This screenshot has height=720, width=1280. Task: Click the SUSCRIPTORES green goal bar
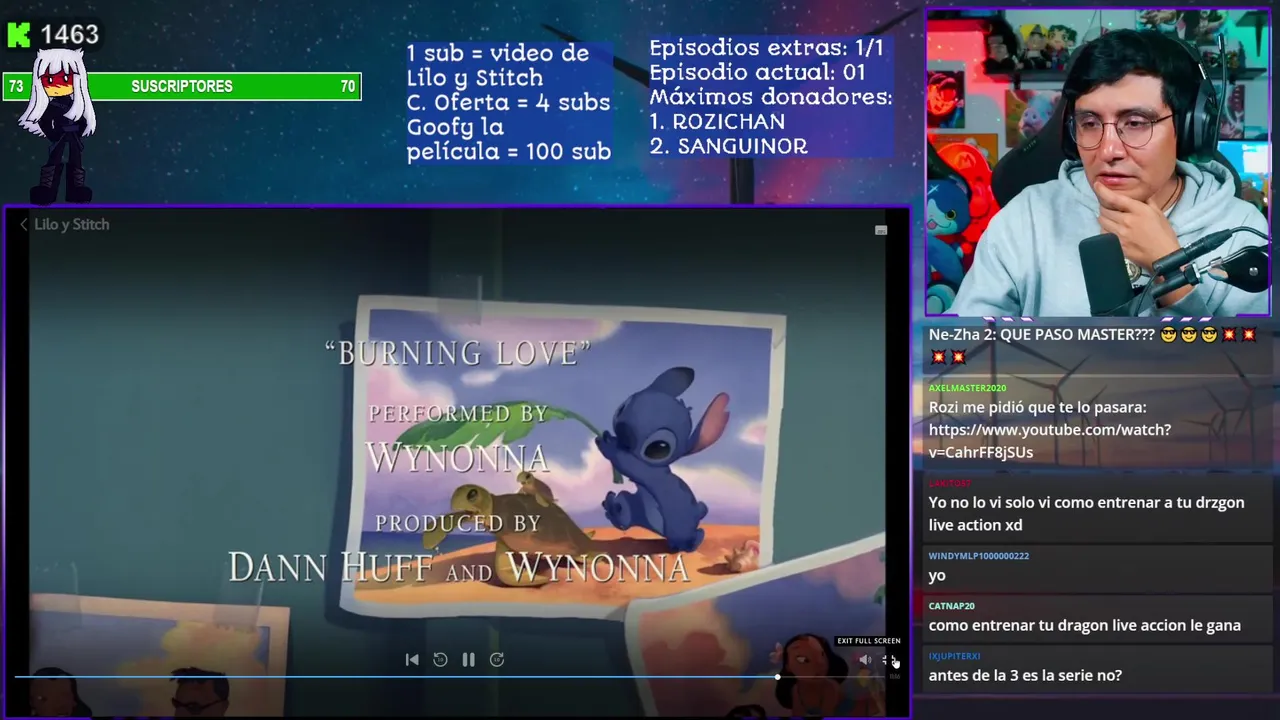[x=182, y=87]
